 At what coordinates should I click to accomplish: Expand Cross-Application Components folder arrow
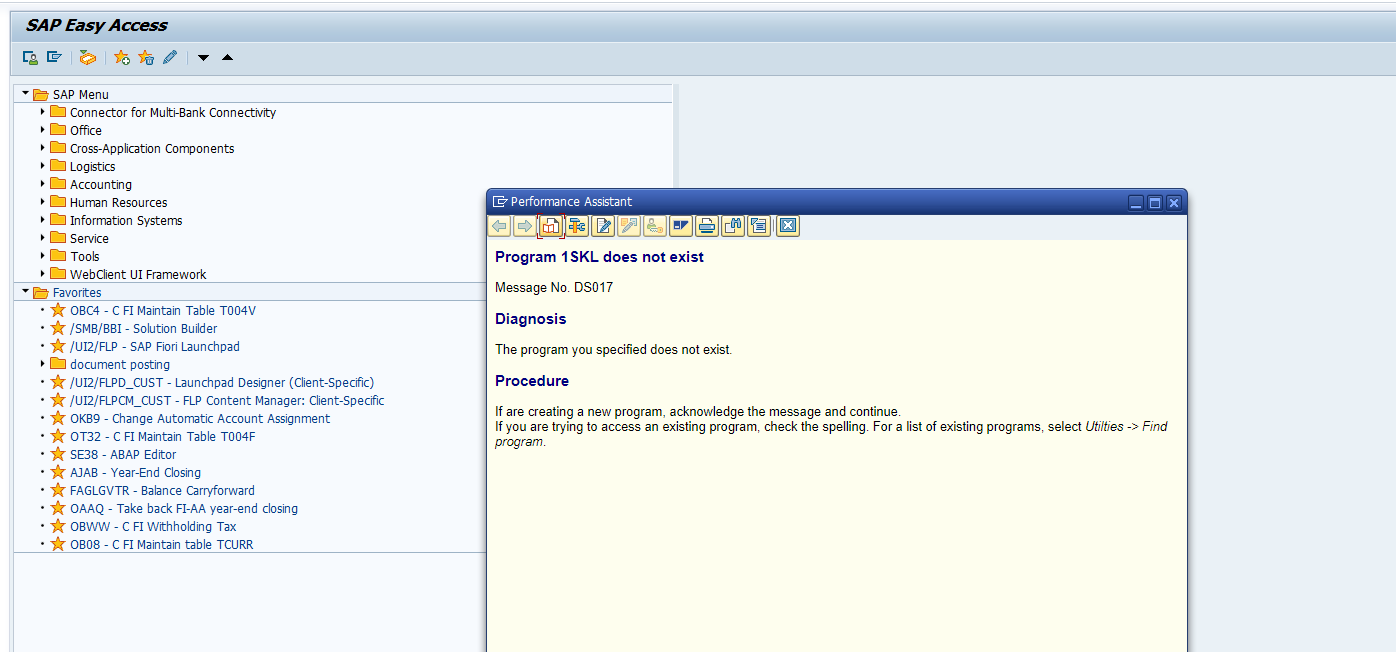point(43,148)
